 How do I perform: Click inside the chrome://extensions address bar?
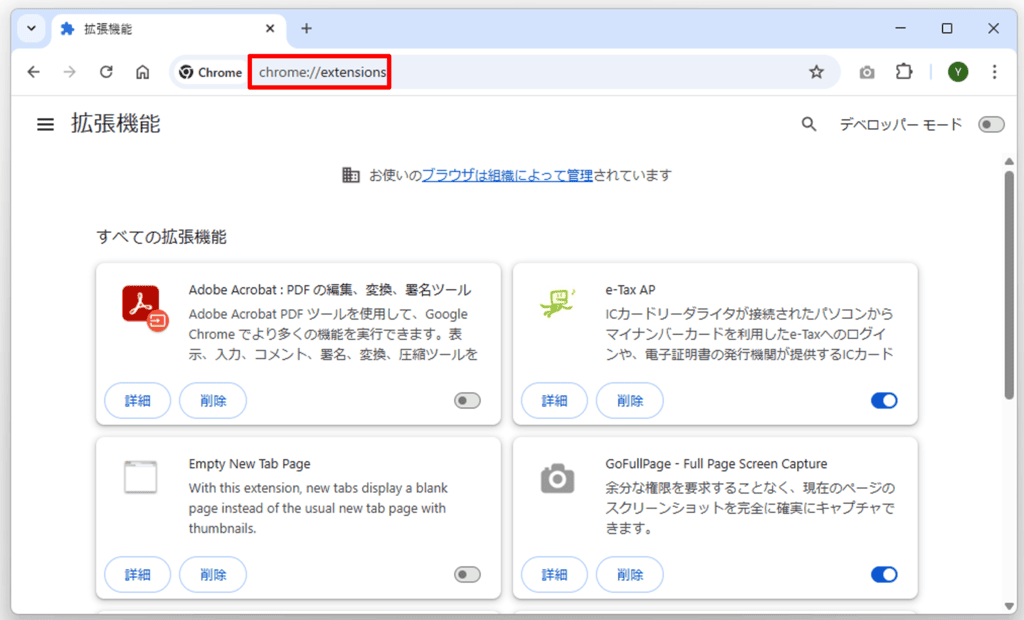click(x=318, y=71)
